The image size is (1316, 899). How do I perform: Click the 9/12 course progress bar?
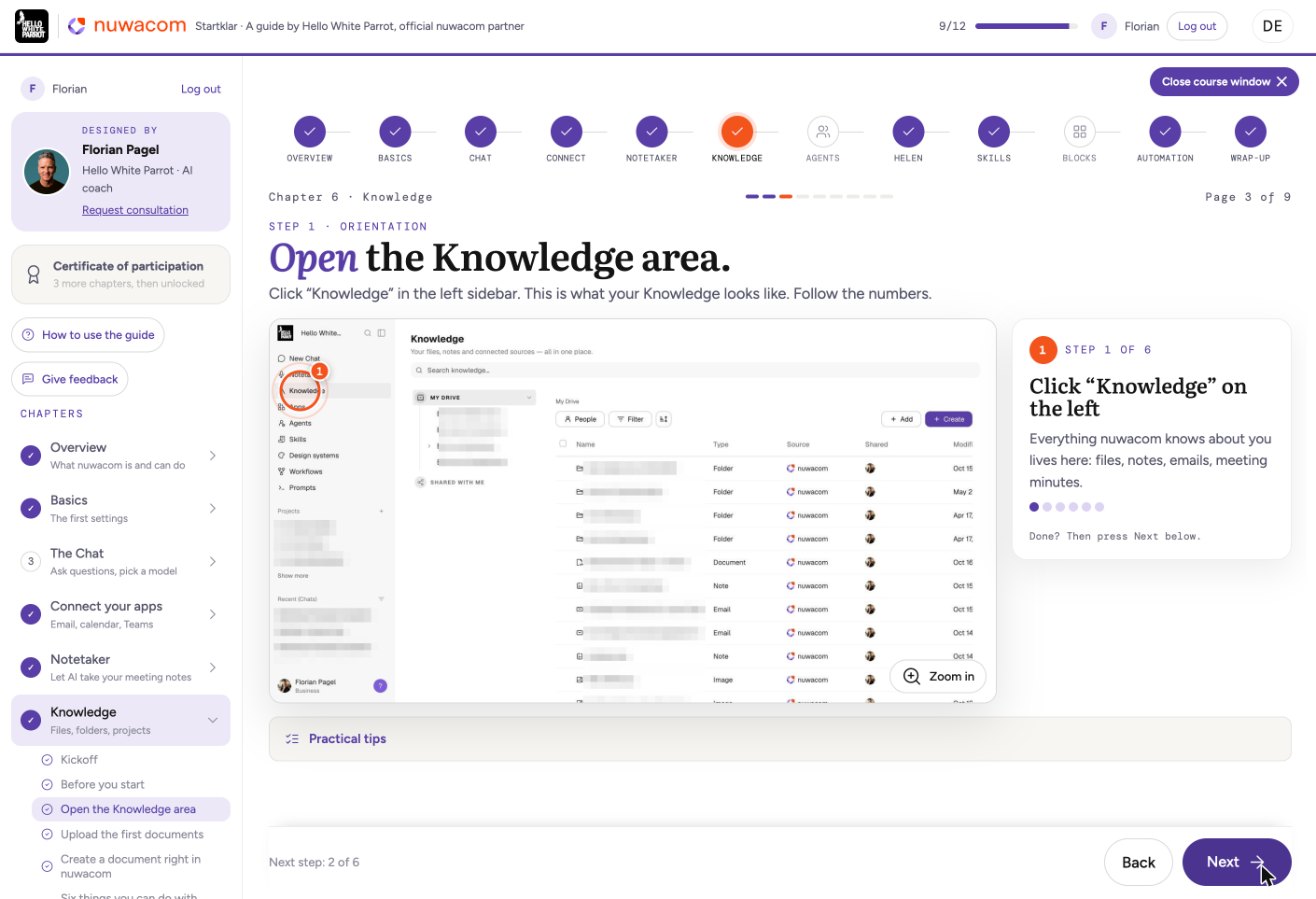(x=1026, y=26)
